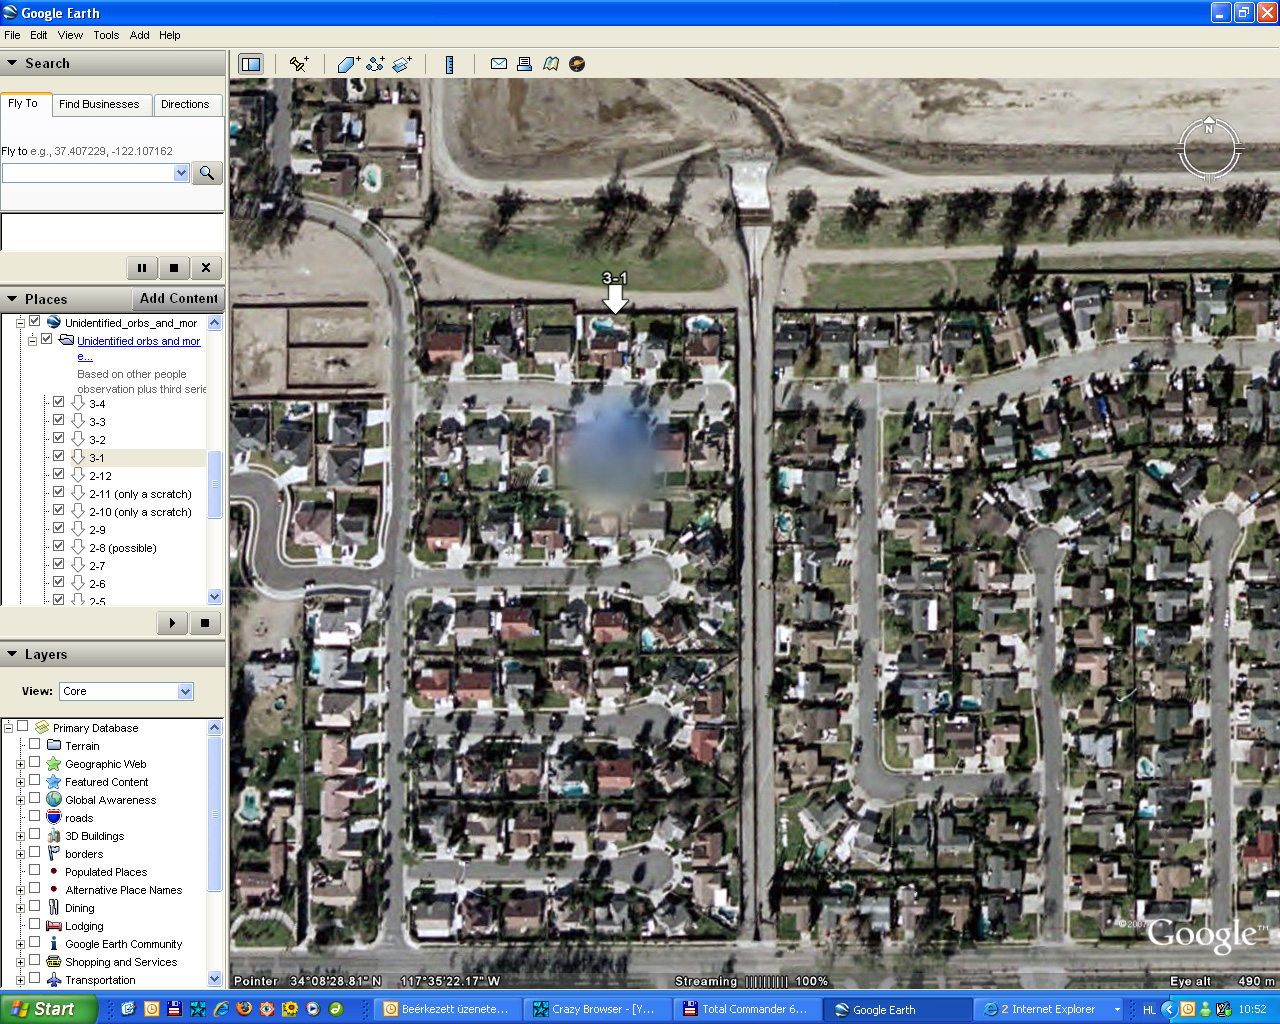Select the 2-9 placemark entry
This screenshot has height=1024, width=1280.
tap(97, 530)
